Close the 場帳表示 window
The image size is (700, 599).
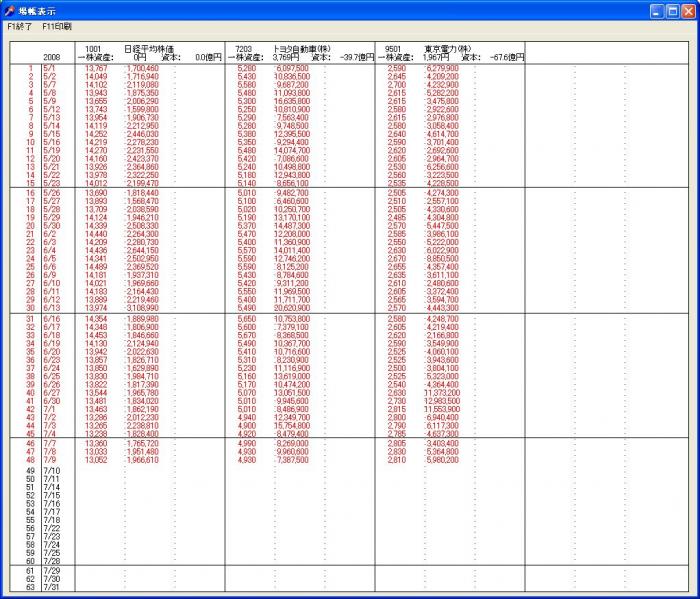click(x=689, y=10)
